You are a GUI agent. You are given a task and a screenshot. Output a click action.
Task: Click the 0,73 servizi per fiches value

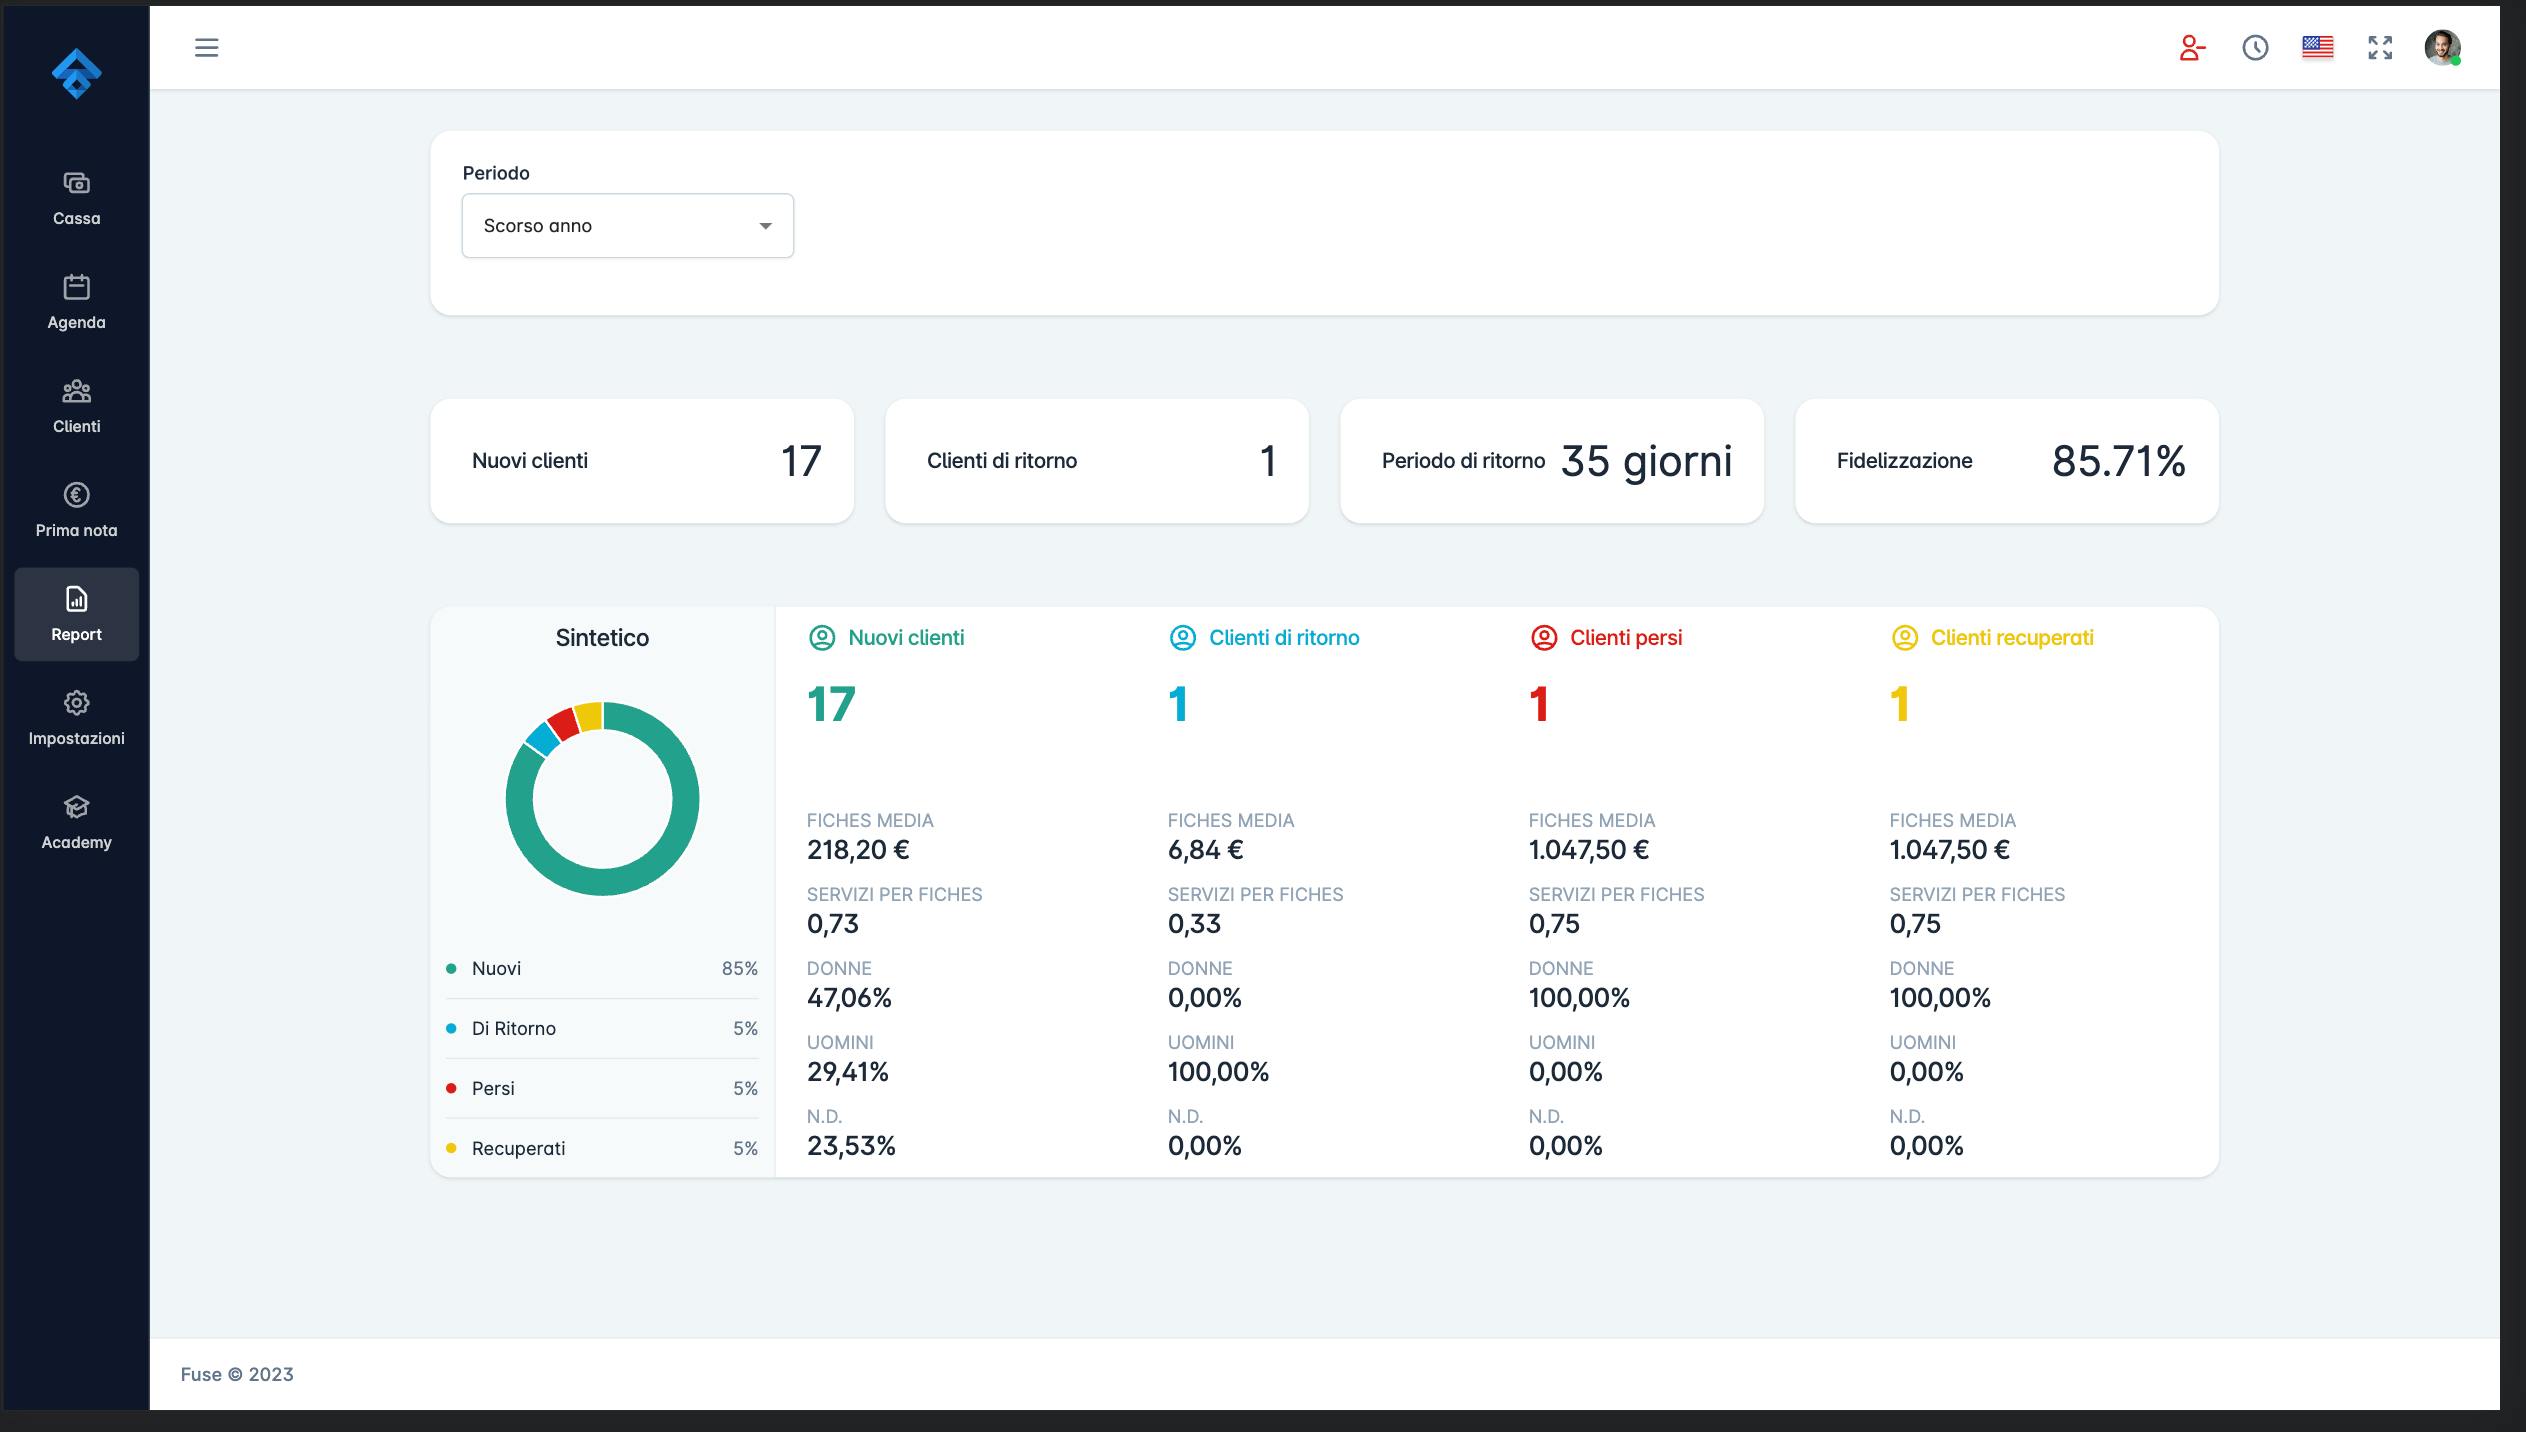833,924
